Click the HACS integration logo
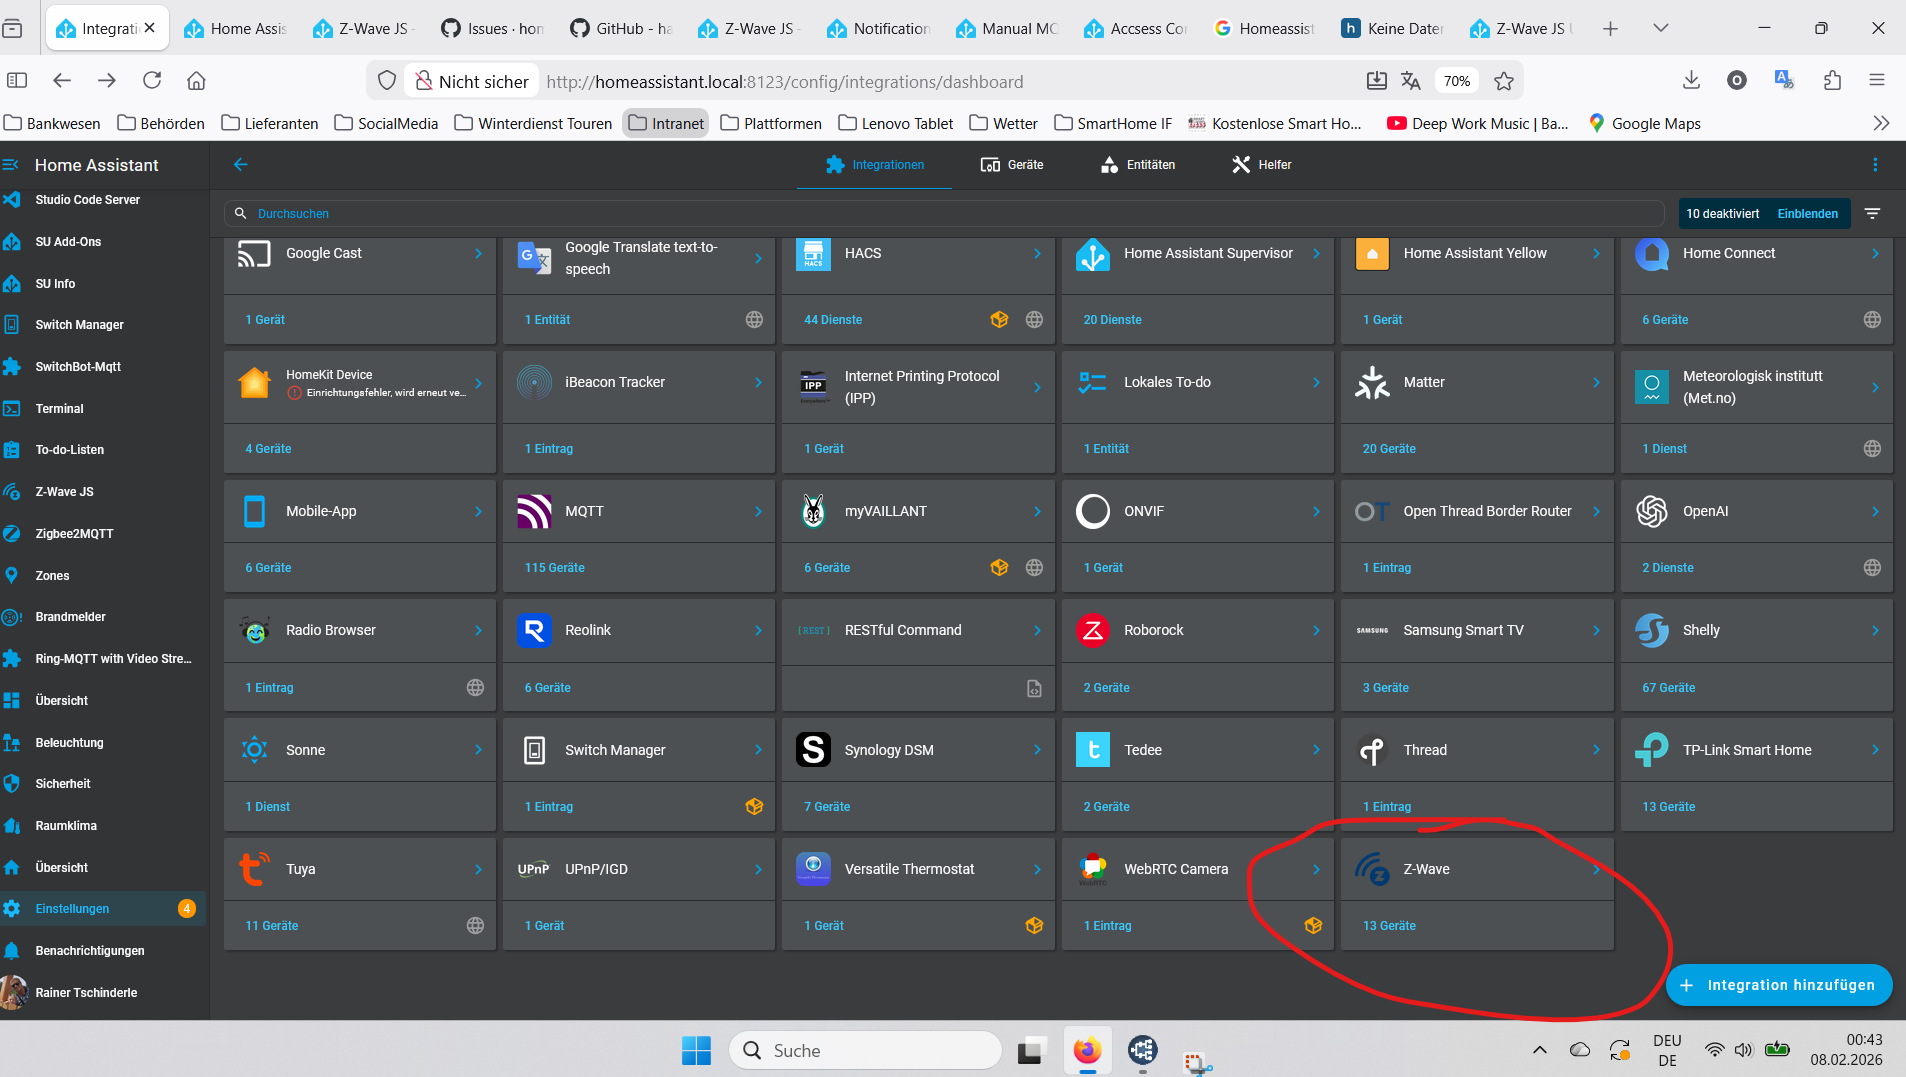The height and width of the screenshot is (1077, 1906). 813,254
